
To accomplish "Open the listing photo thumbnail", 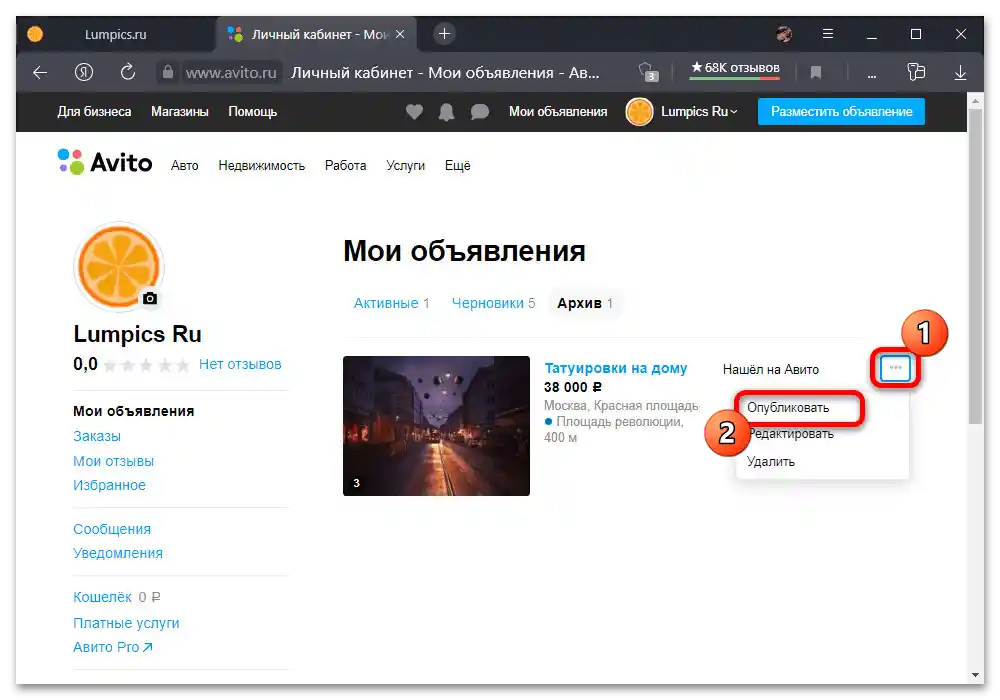I will (436, 426).
